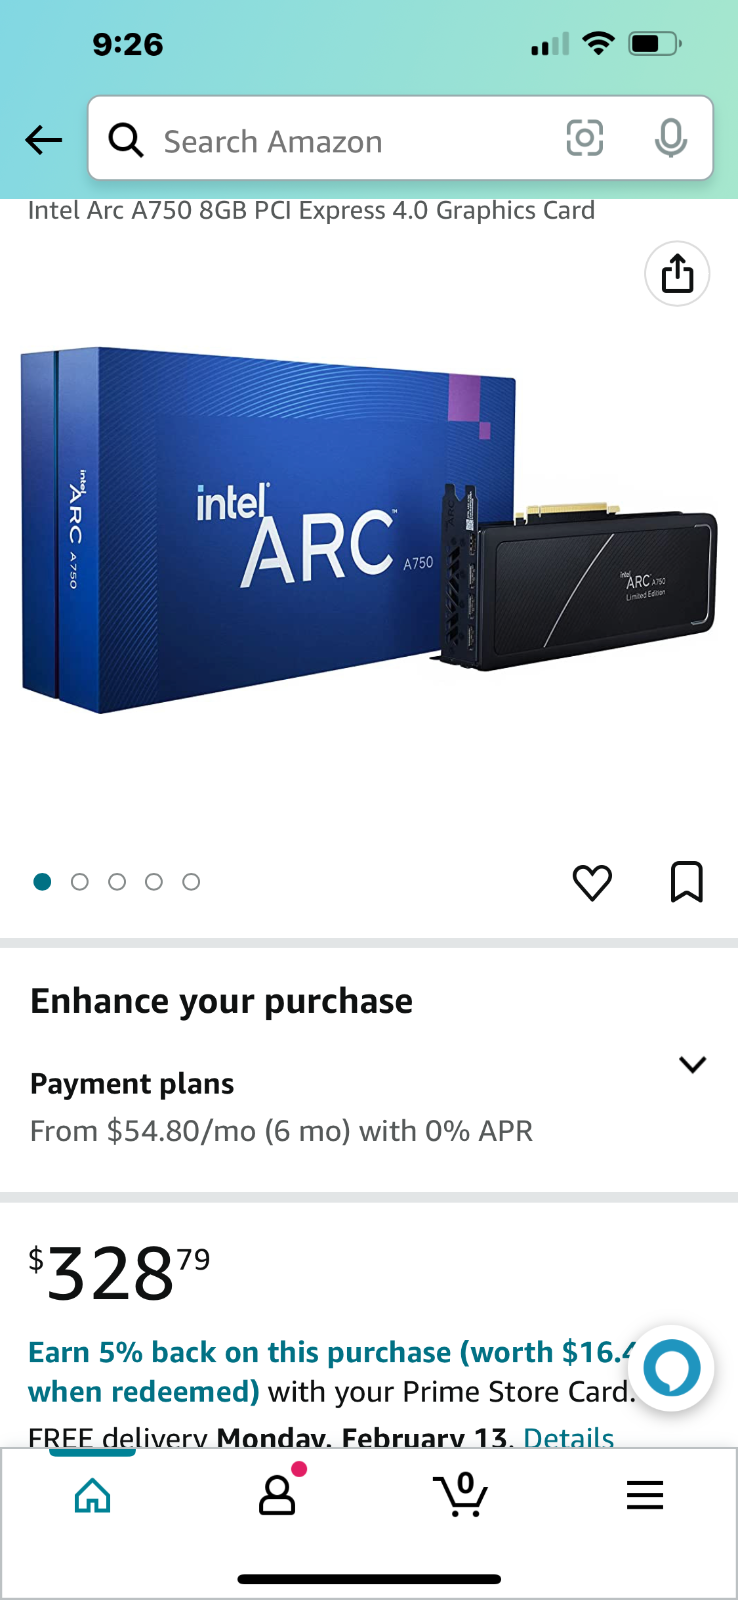Save item with bookmark icon

click(687, 881)
